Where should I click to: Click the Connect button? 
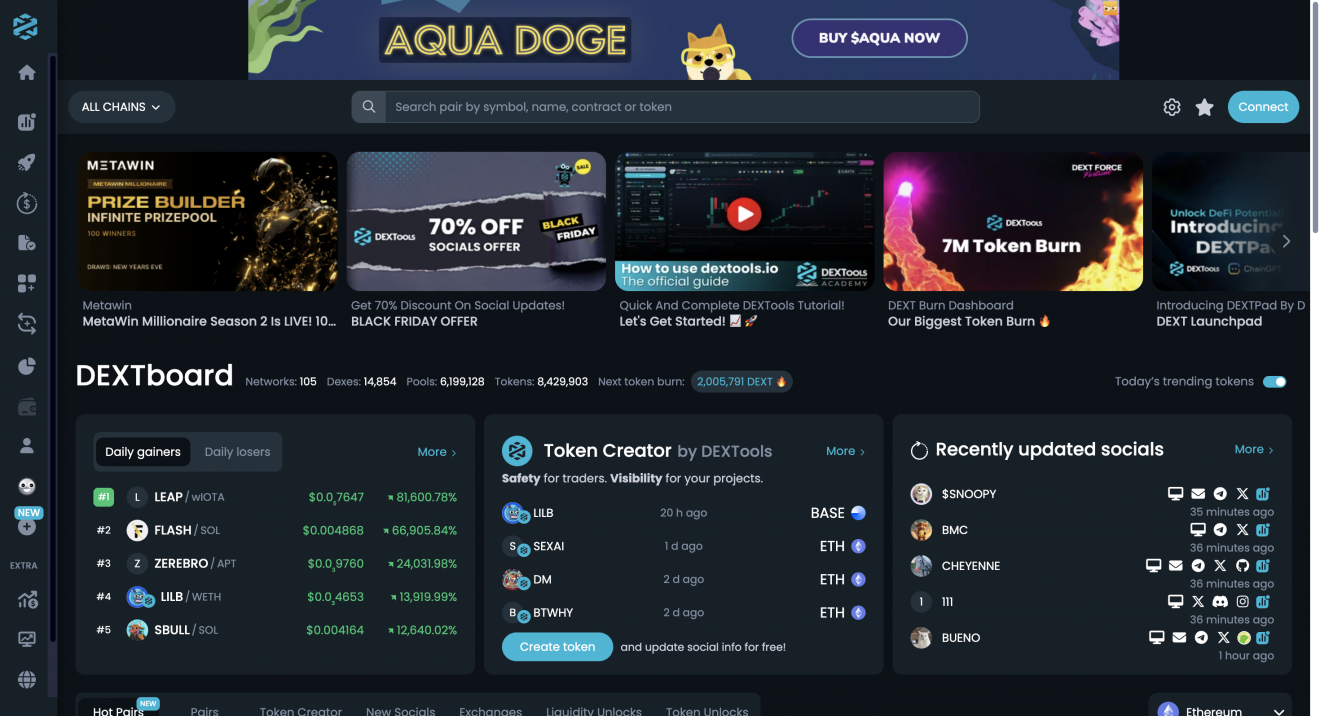pyautogui.click(x=1263, y=107)
